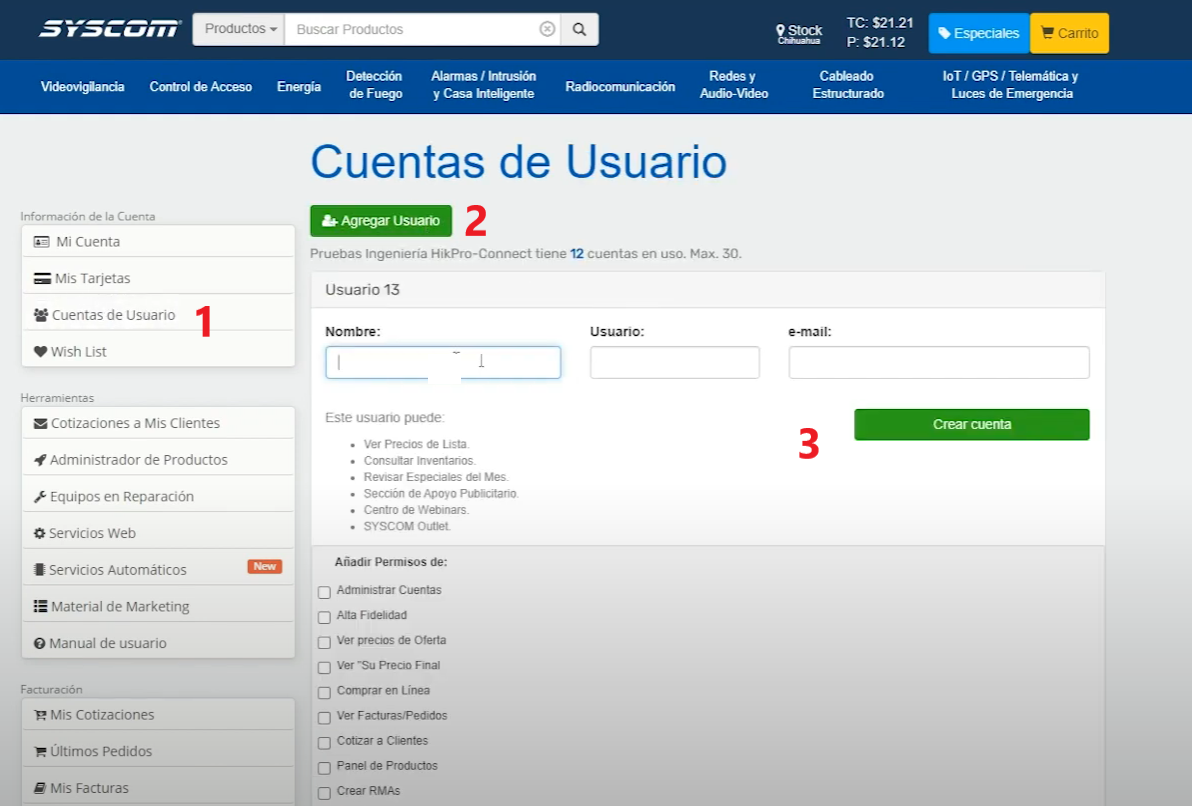Screen dimensions: 1192x806
Task: Click the Crear cuenta button
Action: [972, 424]
